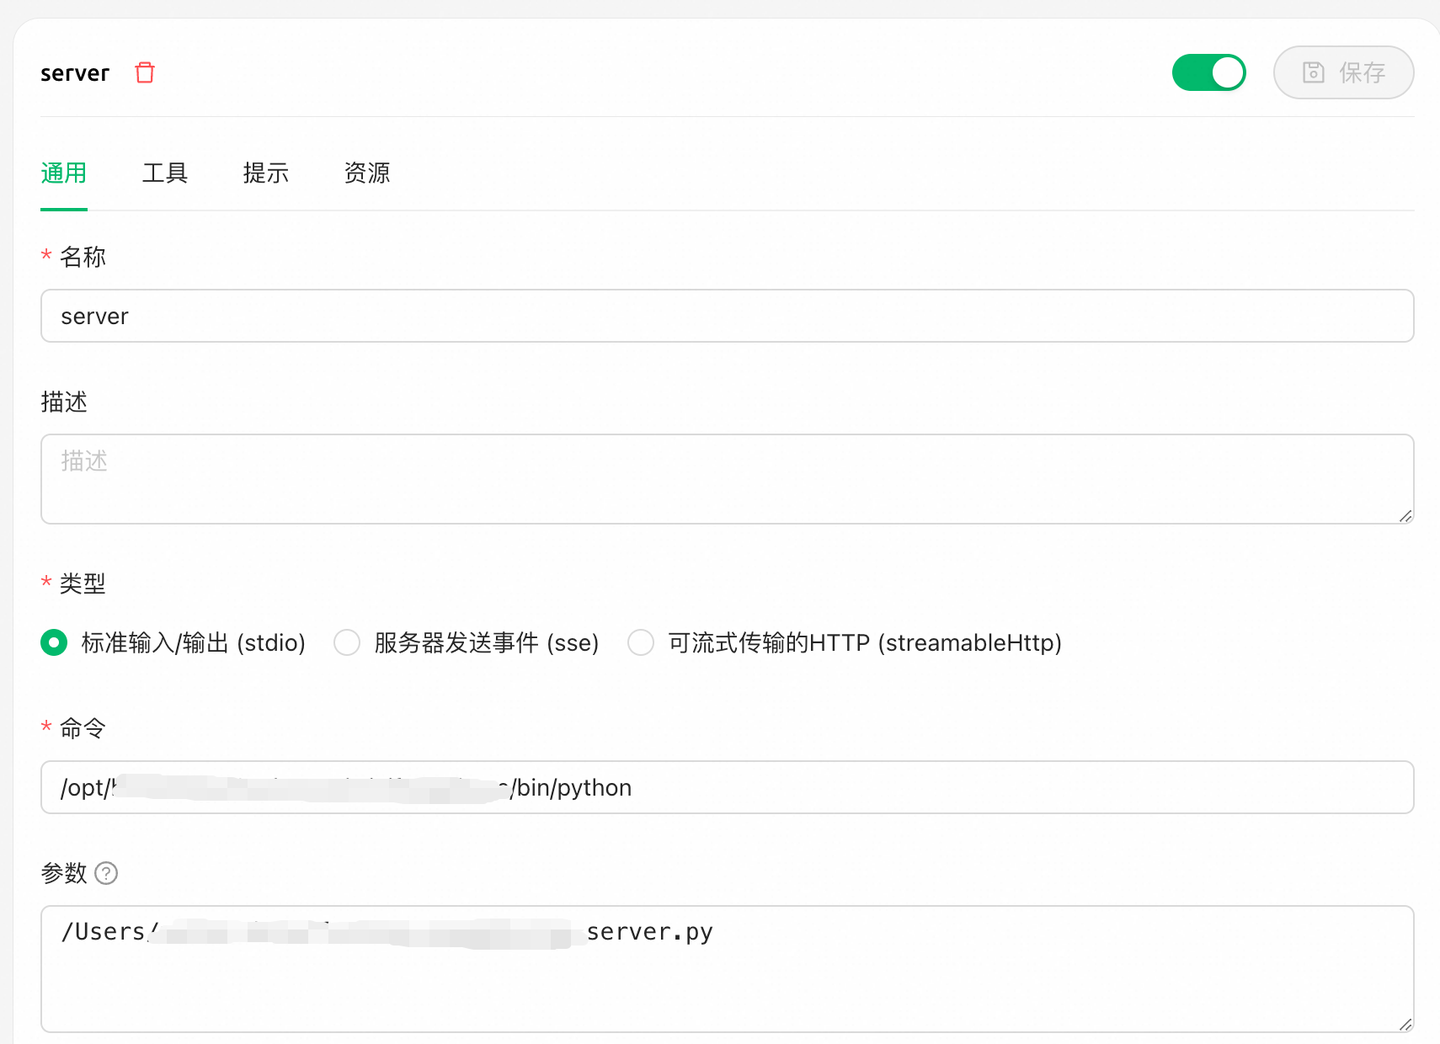This screenshot has width=1440, height=1044.
Task: Disable the server with the green toggle switch
Action: coord(1209,72)
